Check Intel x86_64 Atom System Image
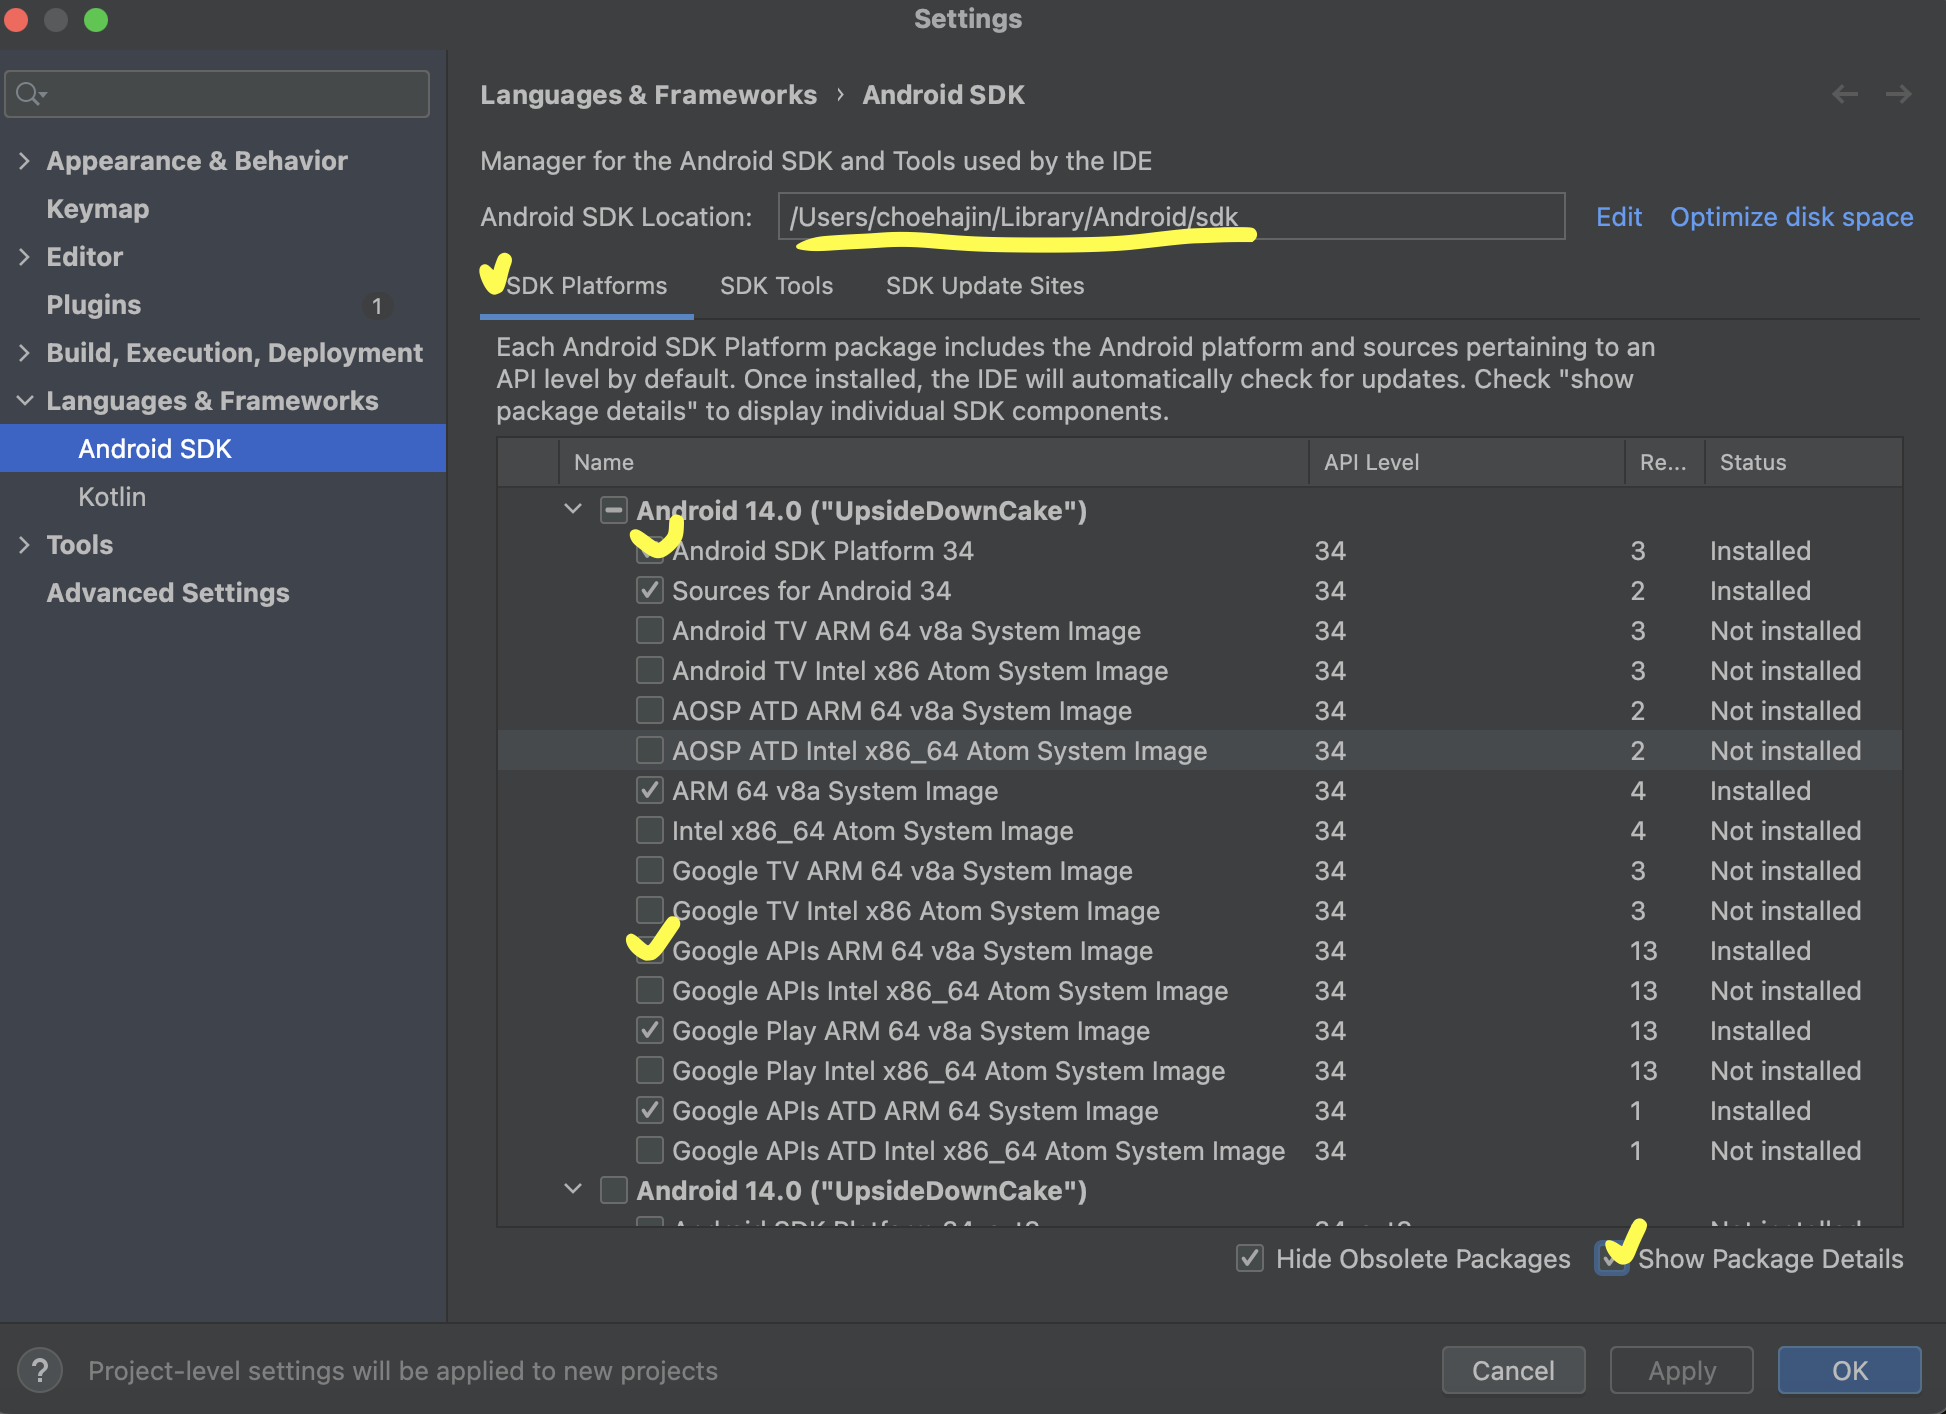This screenshot has width=1946, height=1414. click(650, 831)
